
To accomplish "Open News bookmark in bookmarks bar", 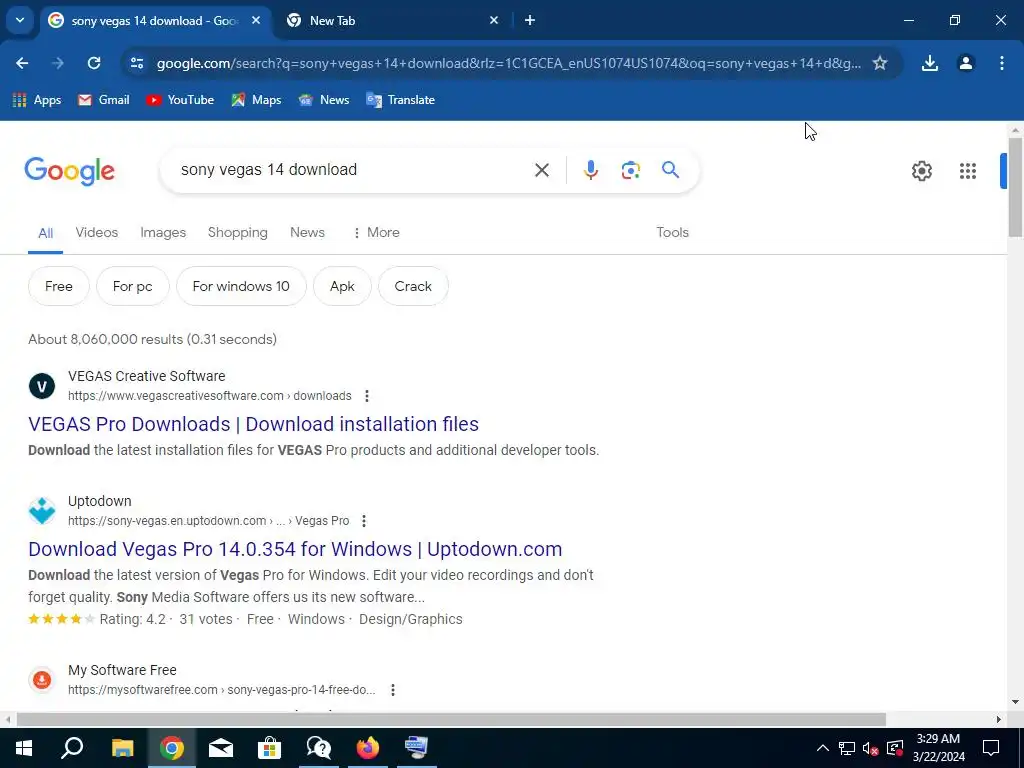I will click(x=323, y=100).
